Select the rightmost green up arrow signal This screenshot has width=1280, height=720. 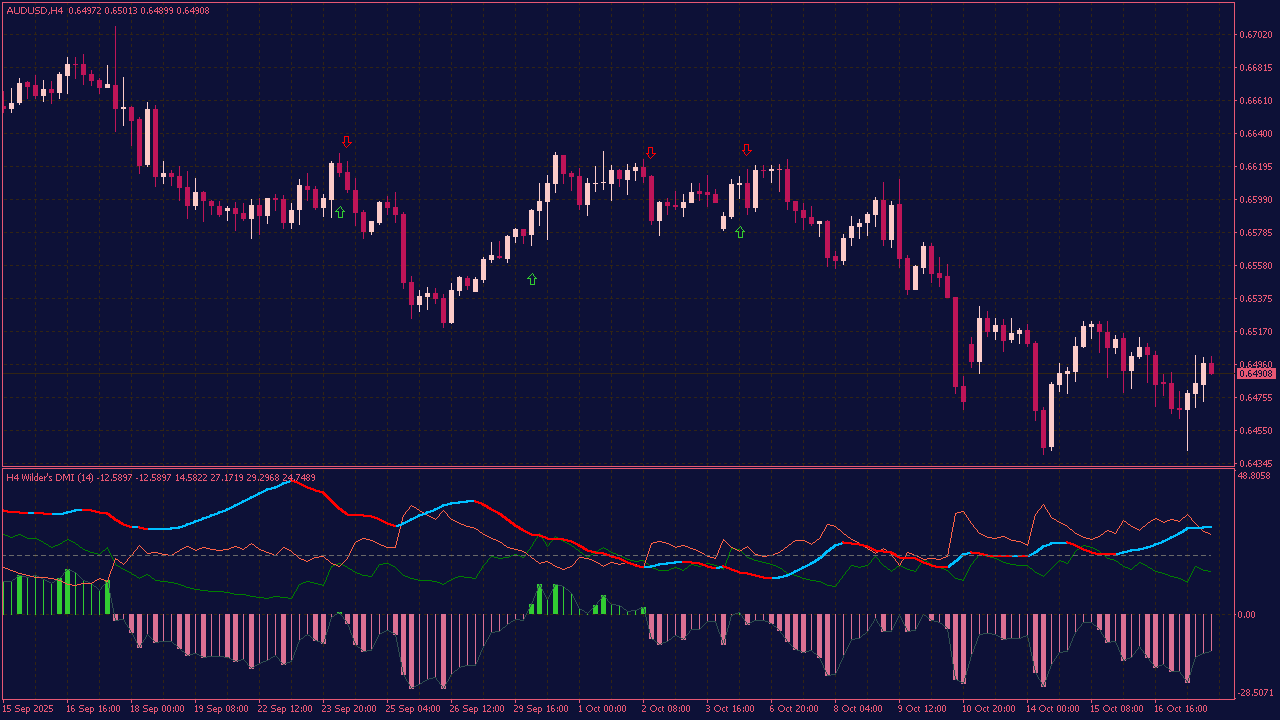[x=740, y=232]
